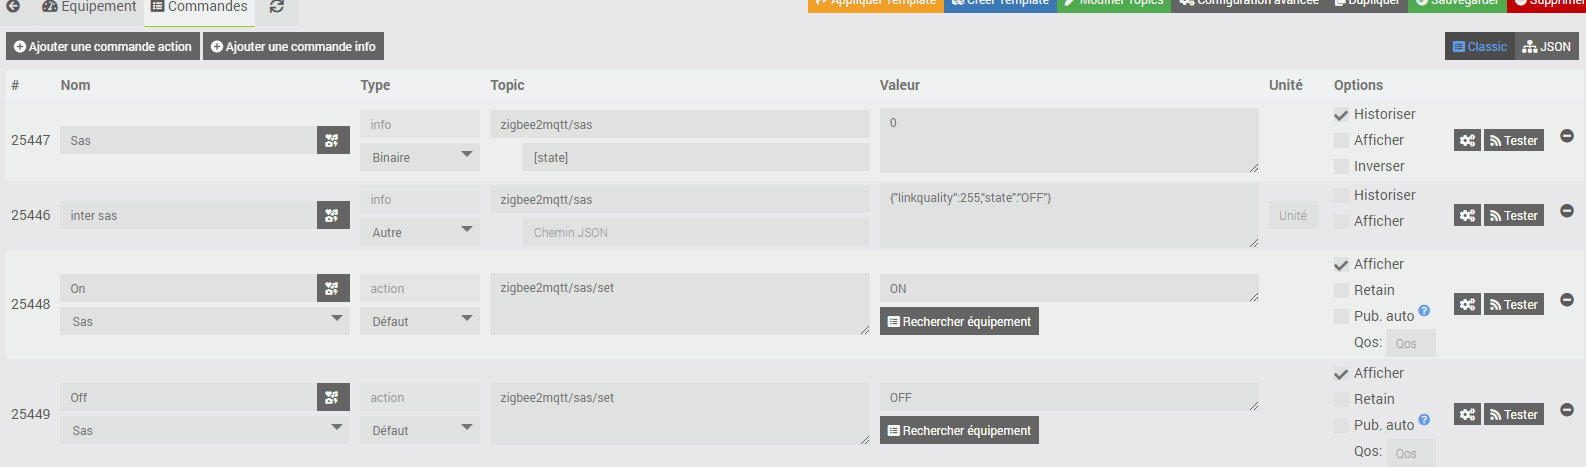This screenshot has height=467, width=1586.
Task: Enable Retain for the On command
Action: click(1341, 291)
